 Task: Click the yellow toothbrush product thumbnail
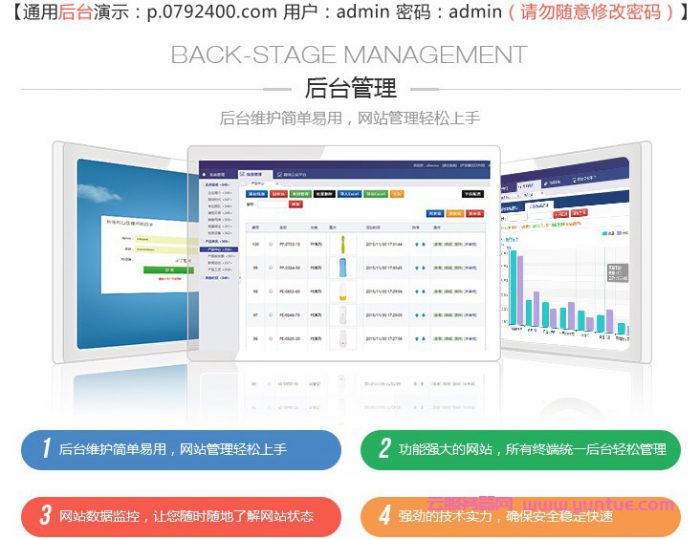(x=343, y=243)
